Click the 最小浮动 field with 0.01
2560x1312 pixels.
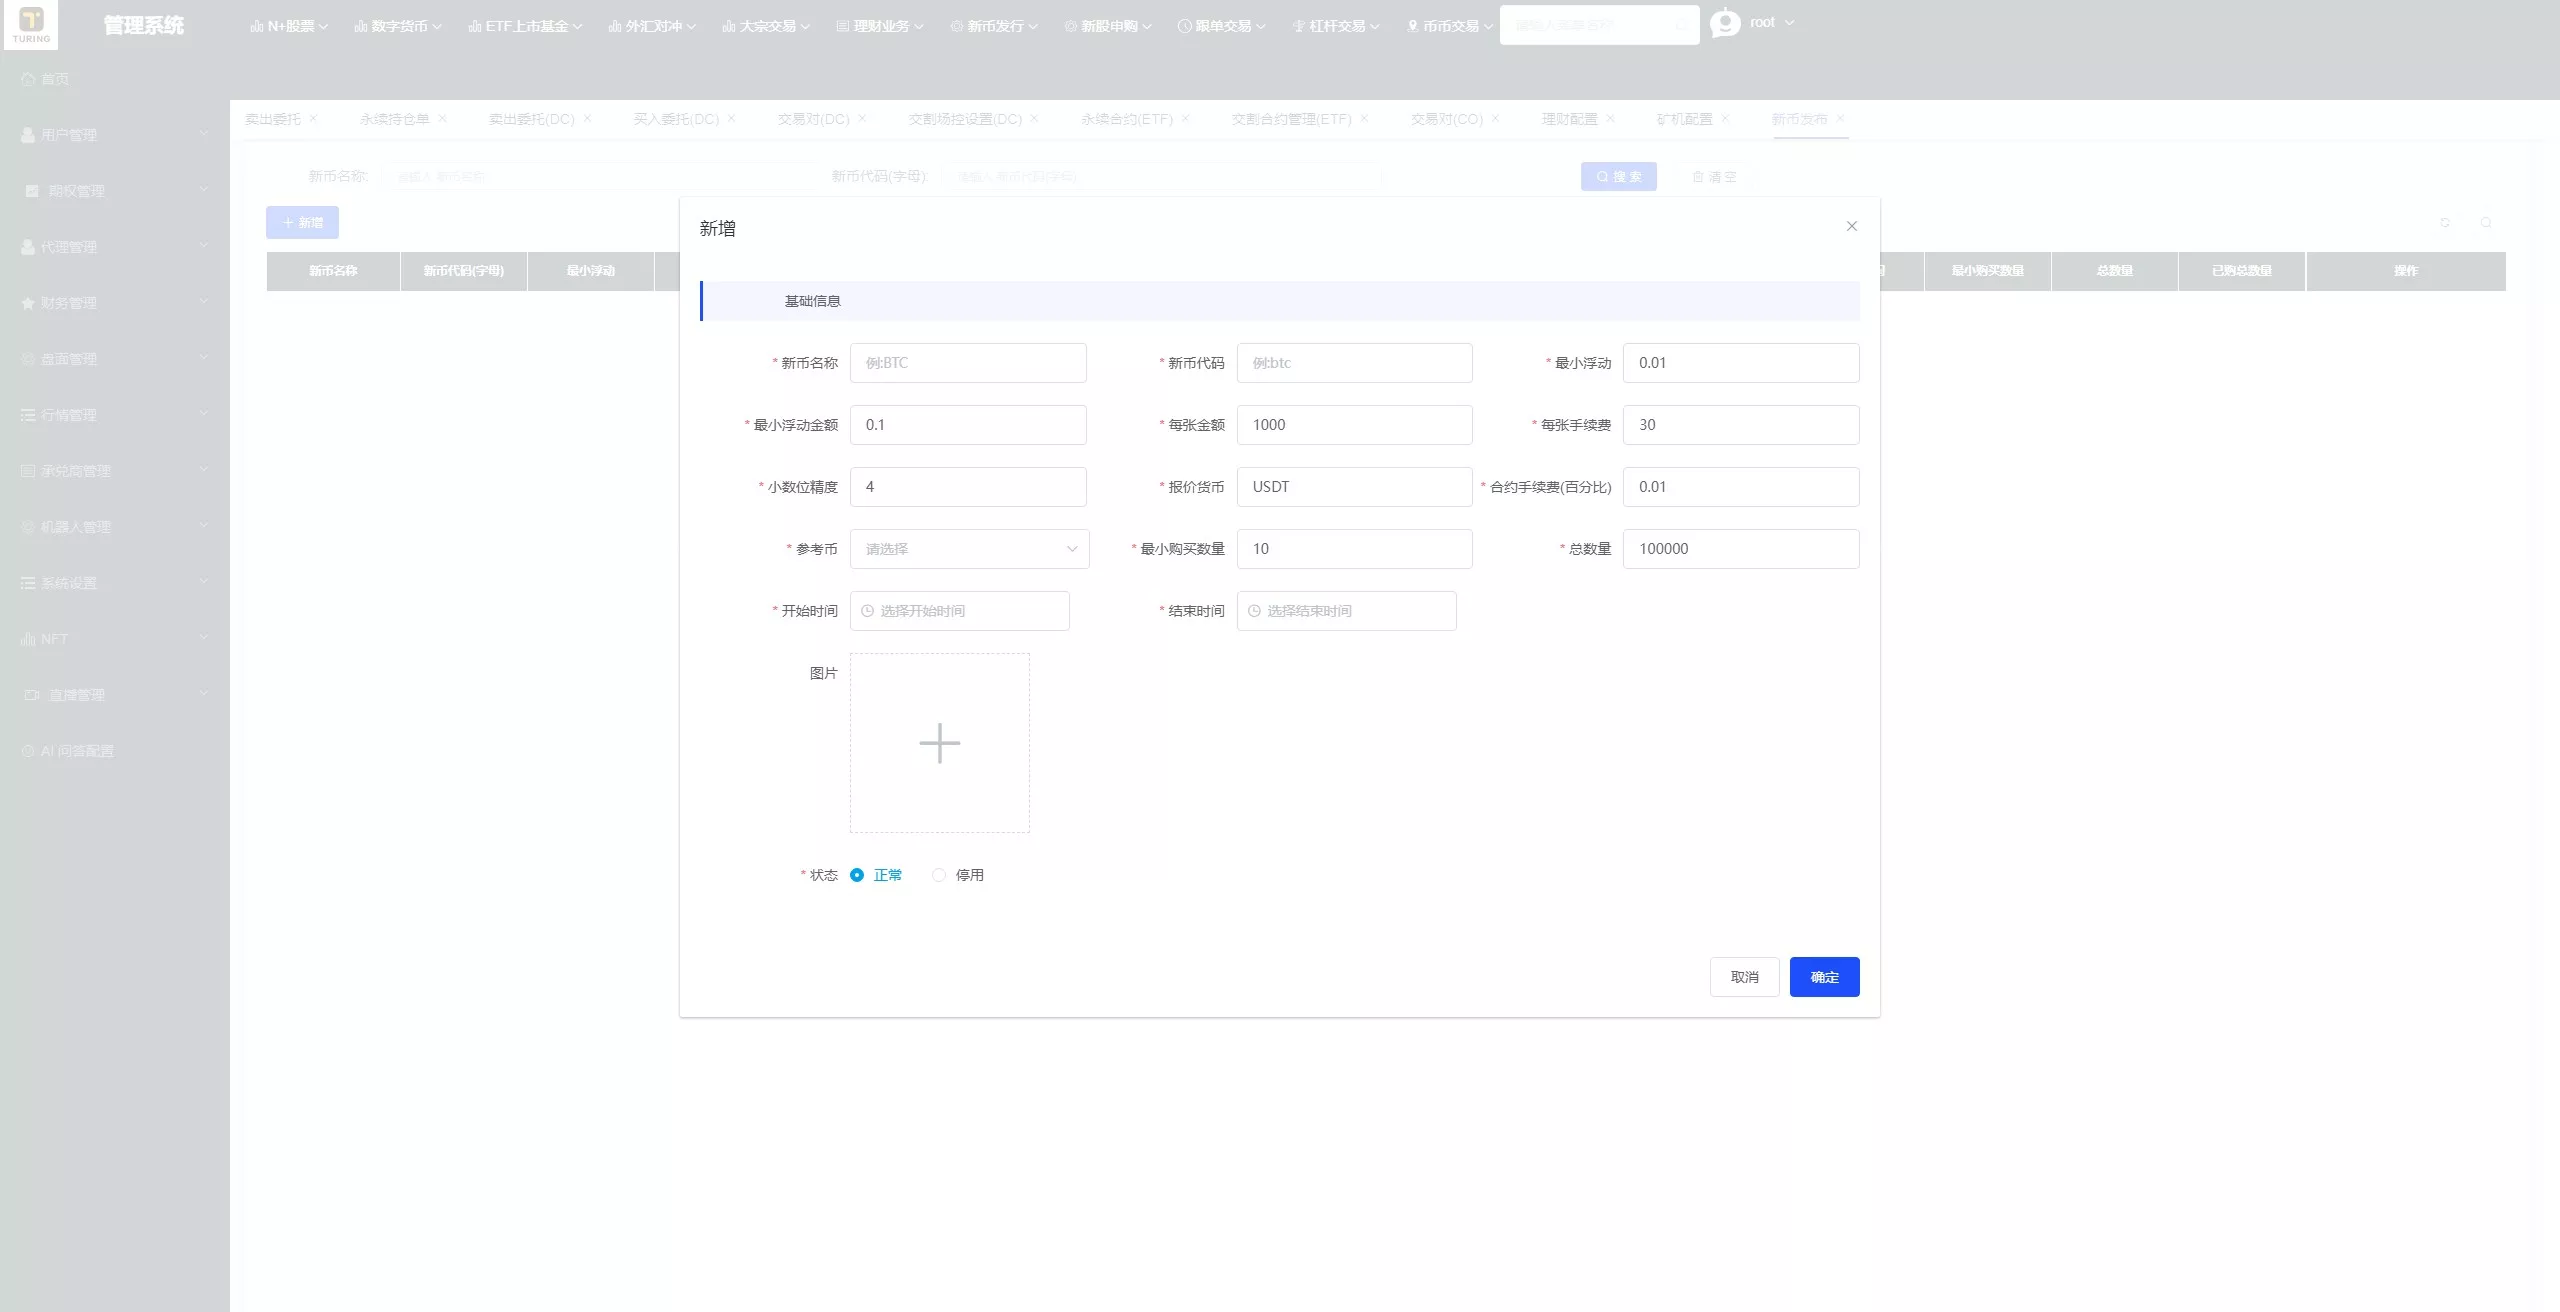click(x=1741, y=363)
